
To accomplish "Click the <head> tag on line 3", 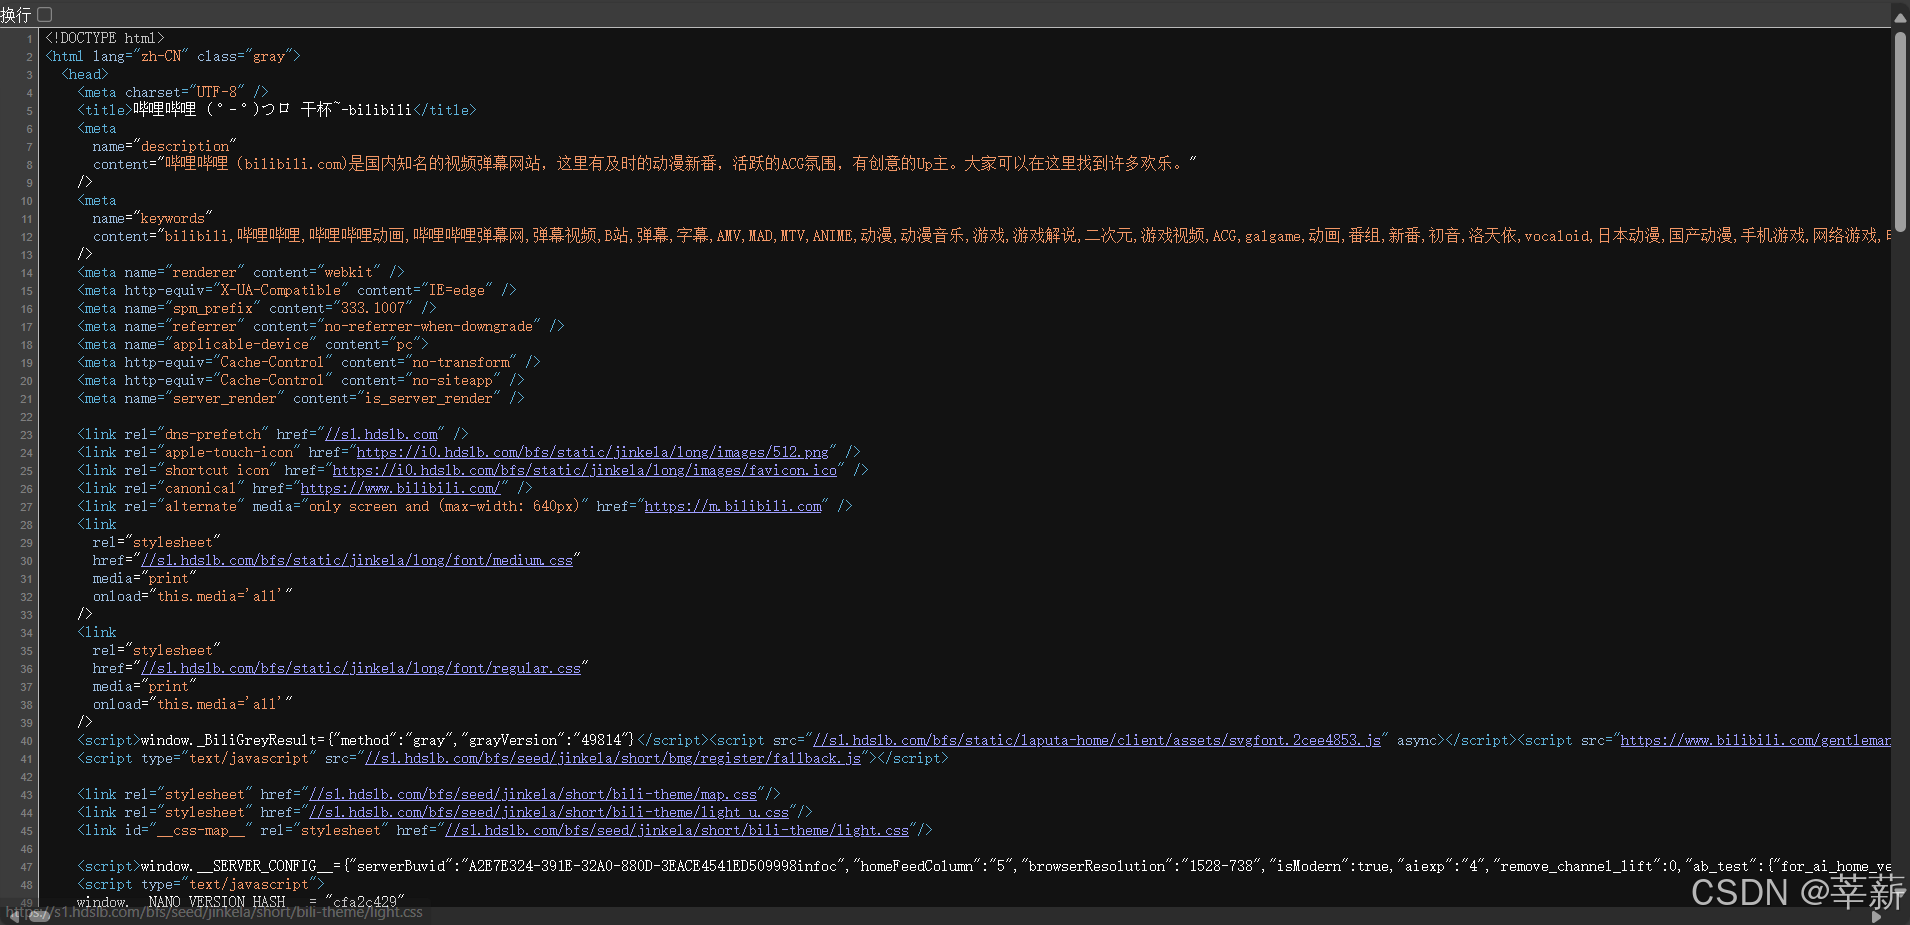I will (85, 74).
